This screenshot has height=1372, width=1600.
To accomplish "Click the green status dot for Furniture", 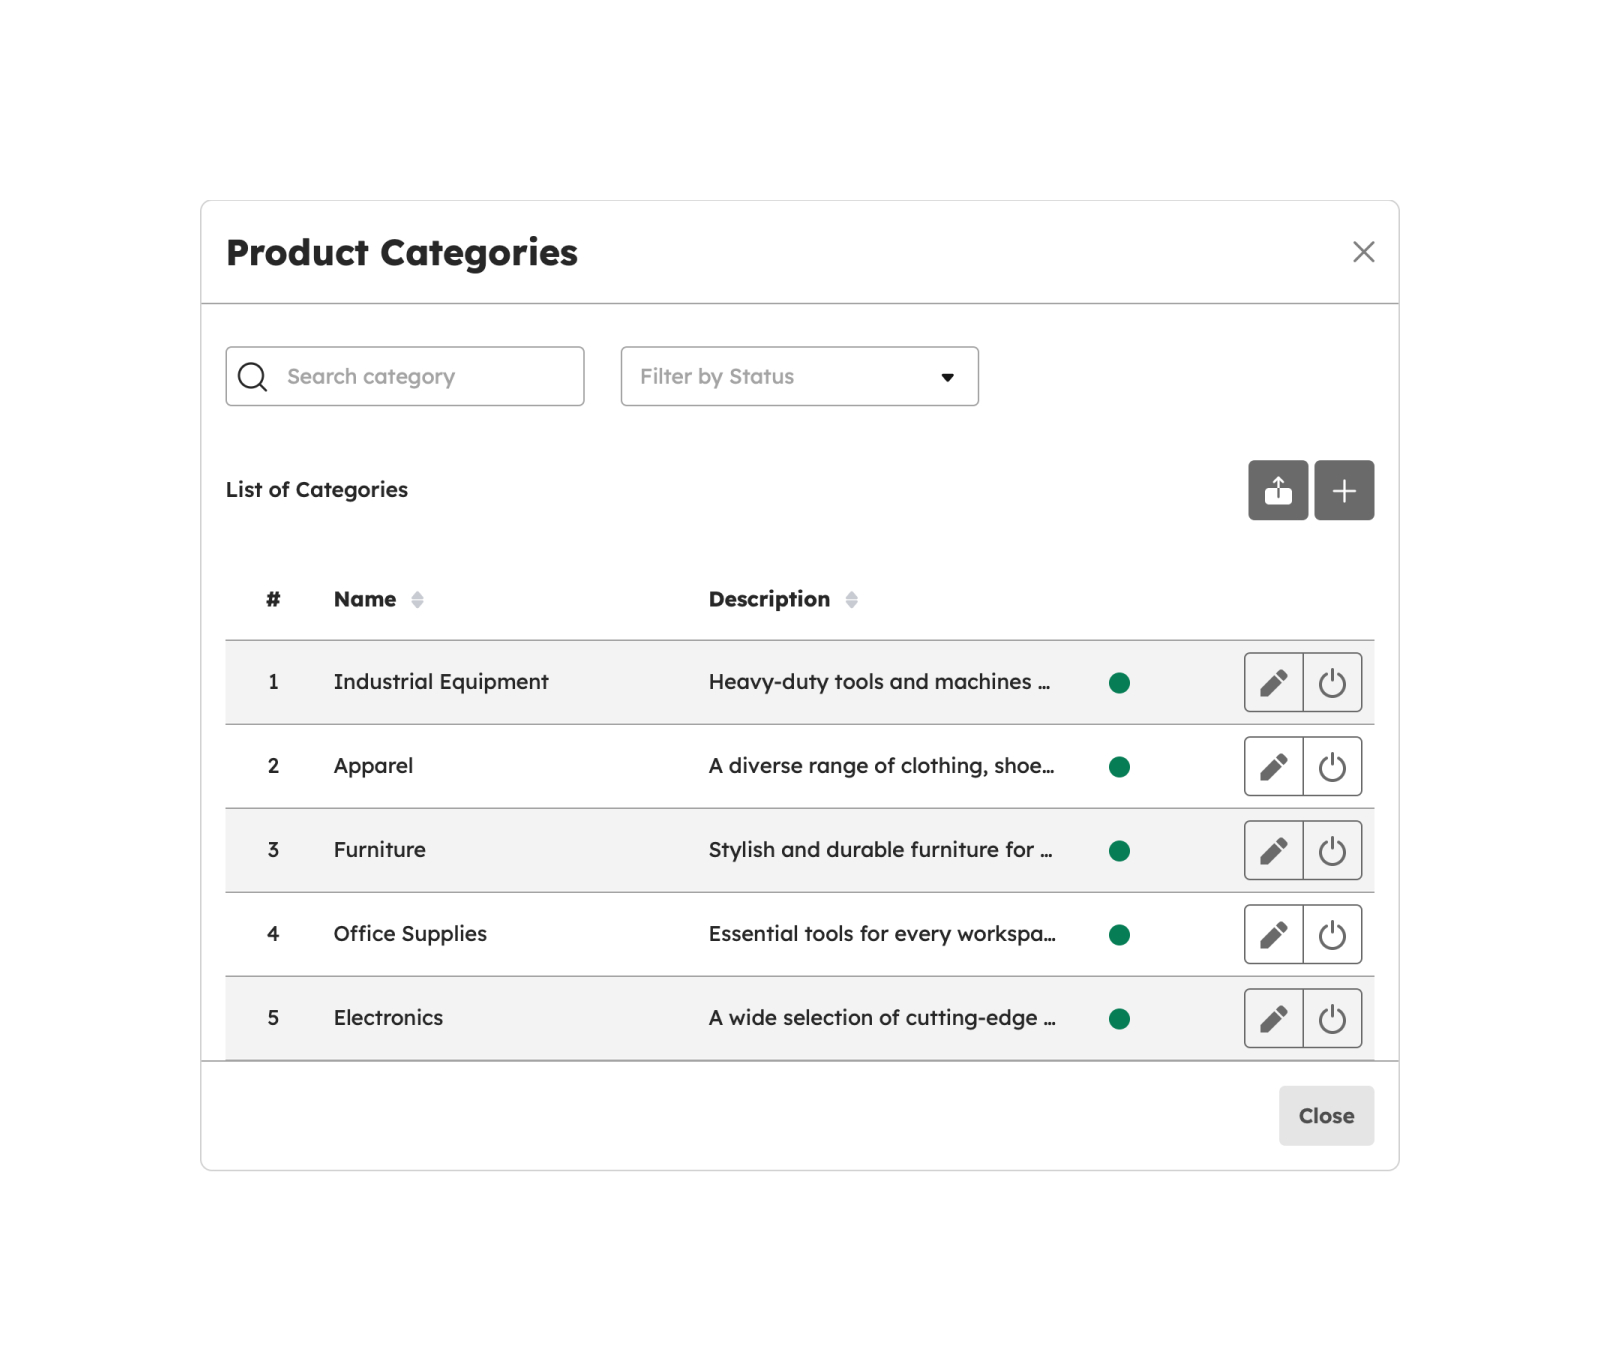I will (x=1119, y=851).
